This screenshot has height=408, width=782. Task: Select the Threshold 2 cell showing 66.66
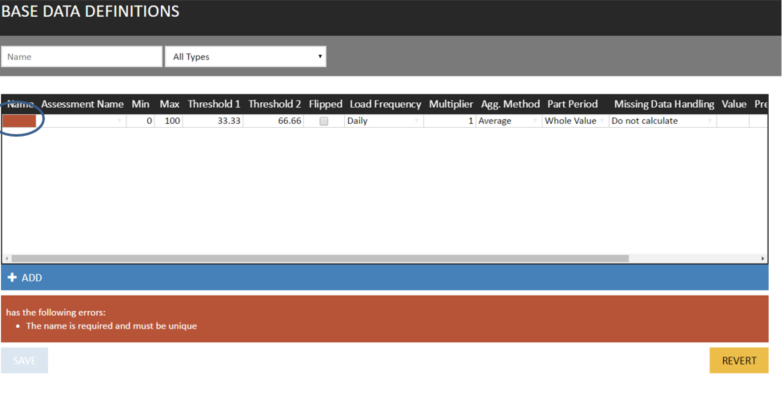tap(274, 121)
